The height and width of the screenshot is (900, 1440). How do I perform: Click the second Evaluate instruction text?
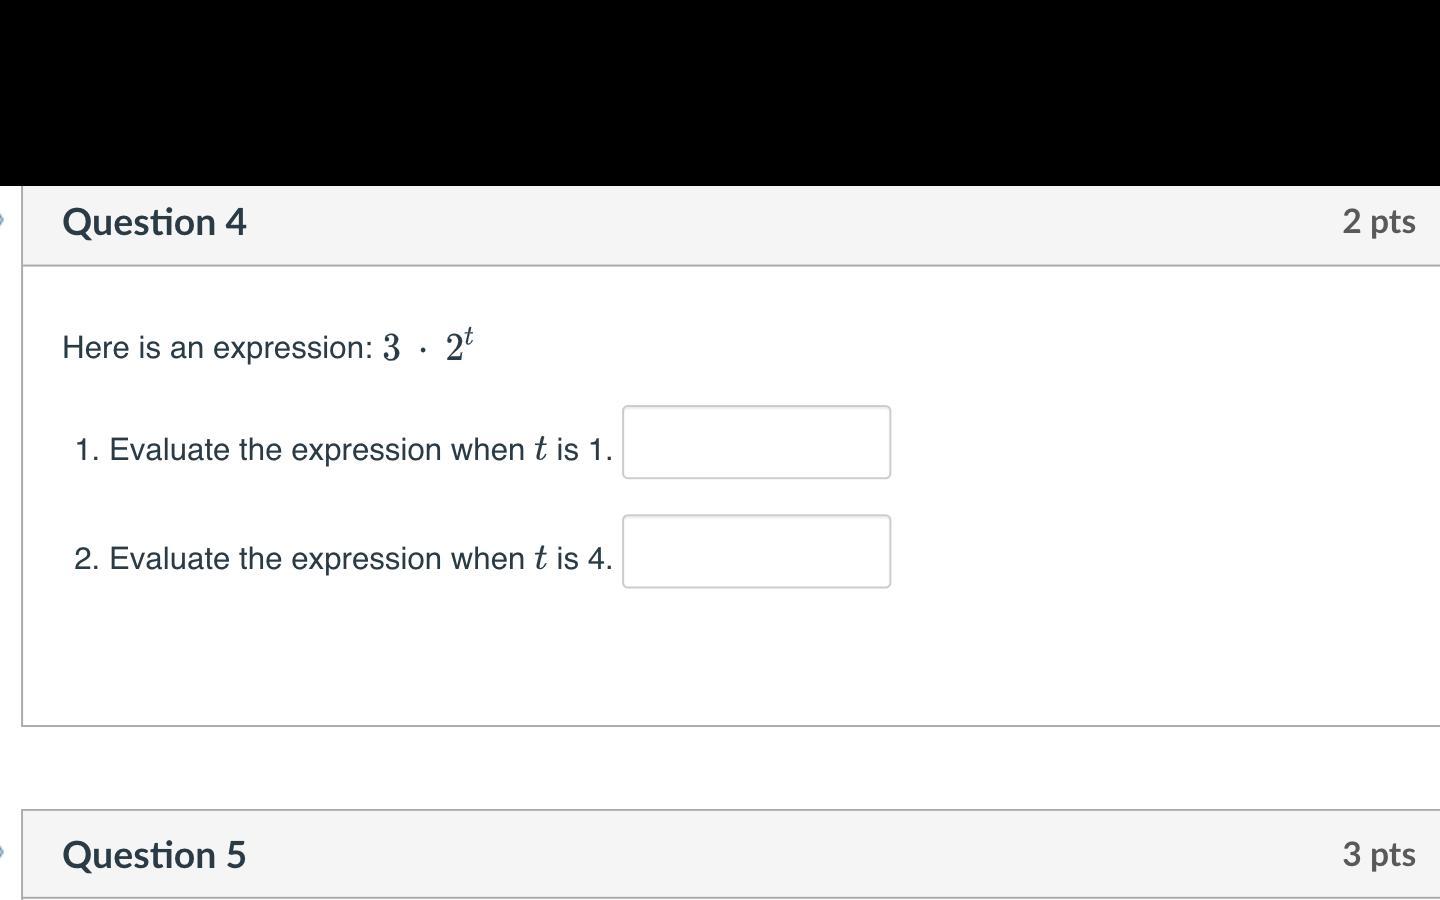(316, 559)
